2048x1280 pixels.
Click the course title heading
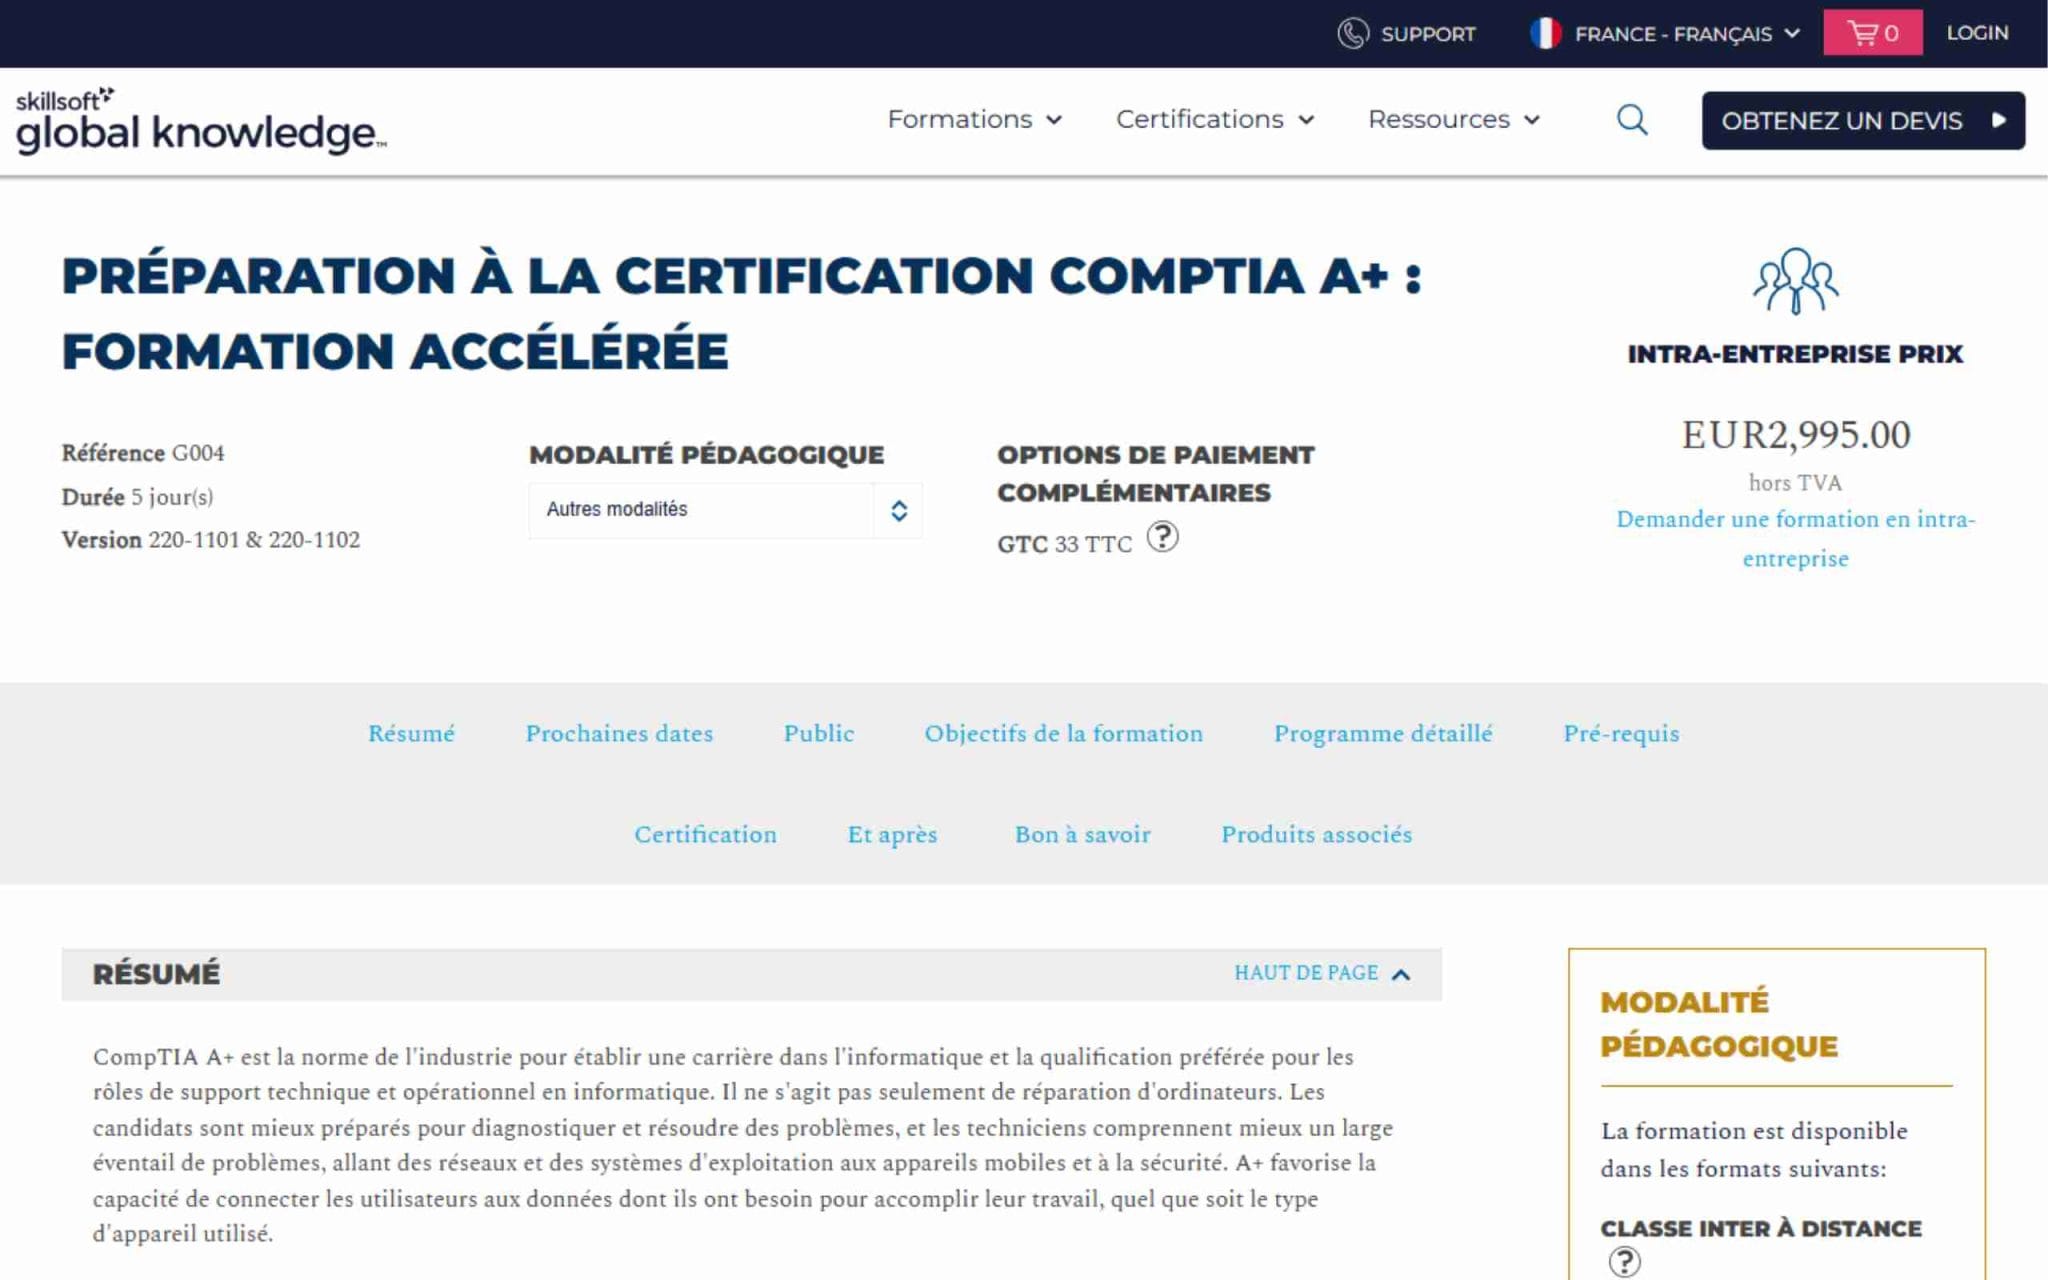pos(741,313)
